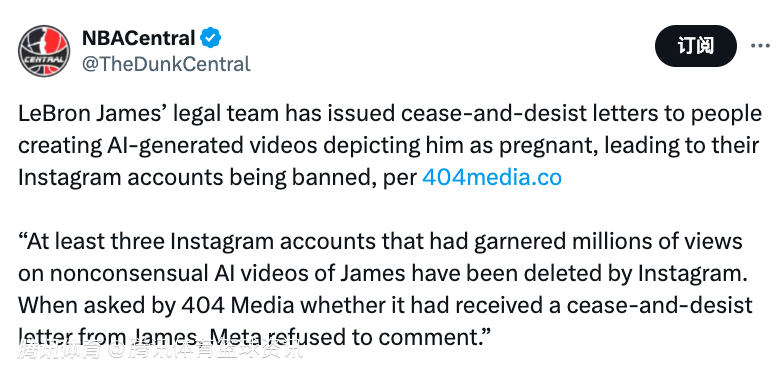The image size is (784, 374).
Task: Open the NBACentral profile avatar
Action: coord(44,51)
